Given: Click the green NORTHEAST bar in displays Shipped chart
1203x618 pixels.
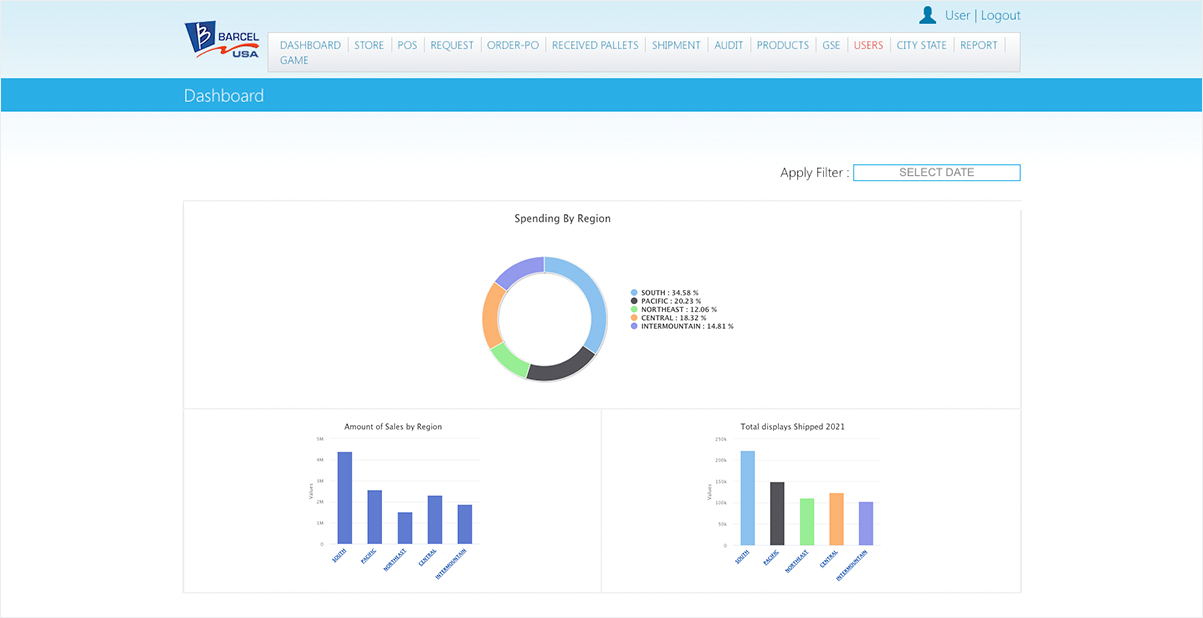Looking at the screenshot, I should click(x=807, y=522).
